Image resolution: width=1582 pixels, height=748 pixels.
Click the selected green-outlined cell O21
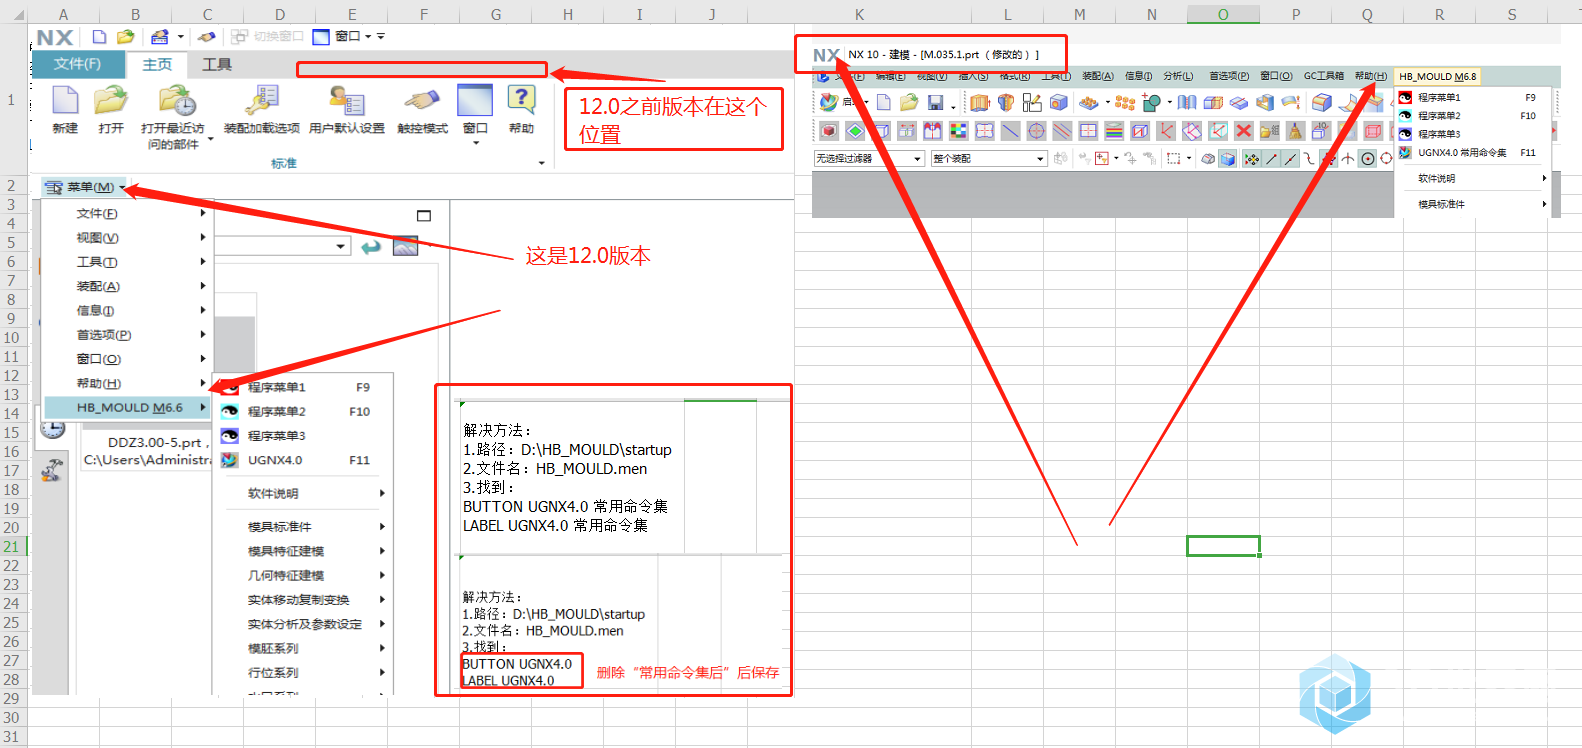point(1223,546)
